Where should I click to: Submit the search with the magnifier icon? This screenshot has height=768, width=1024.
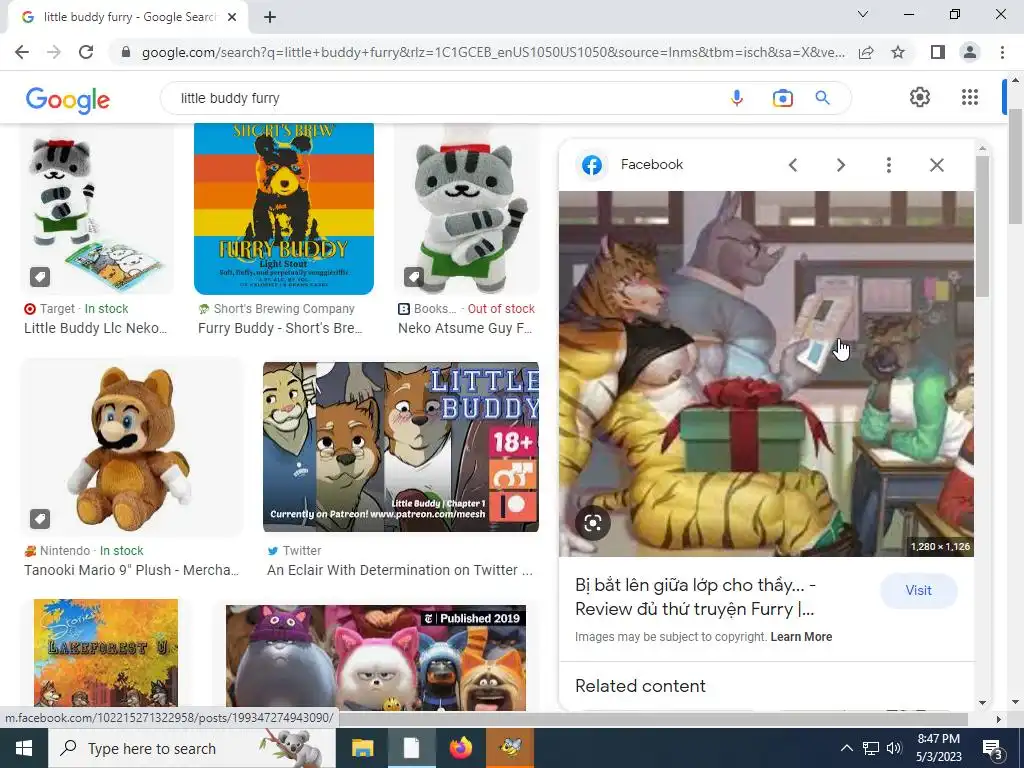pos(822,98)
